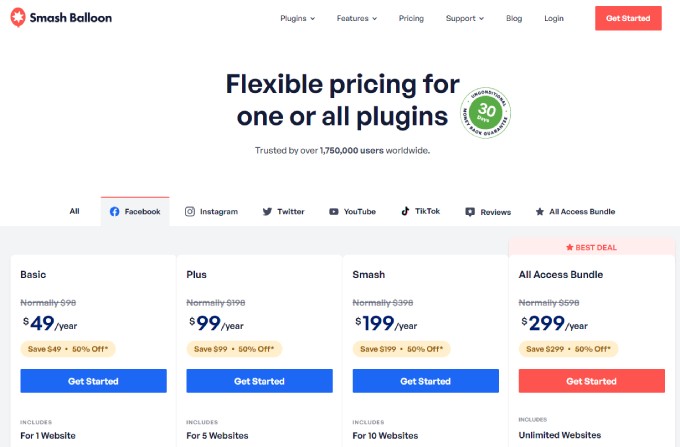
Task: Click Get Started under All Access Bundle
Action: click(x=592, y=381)
